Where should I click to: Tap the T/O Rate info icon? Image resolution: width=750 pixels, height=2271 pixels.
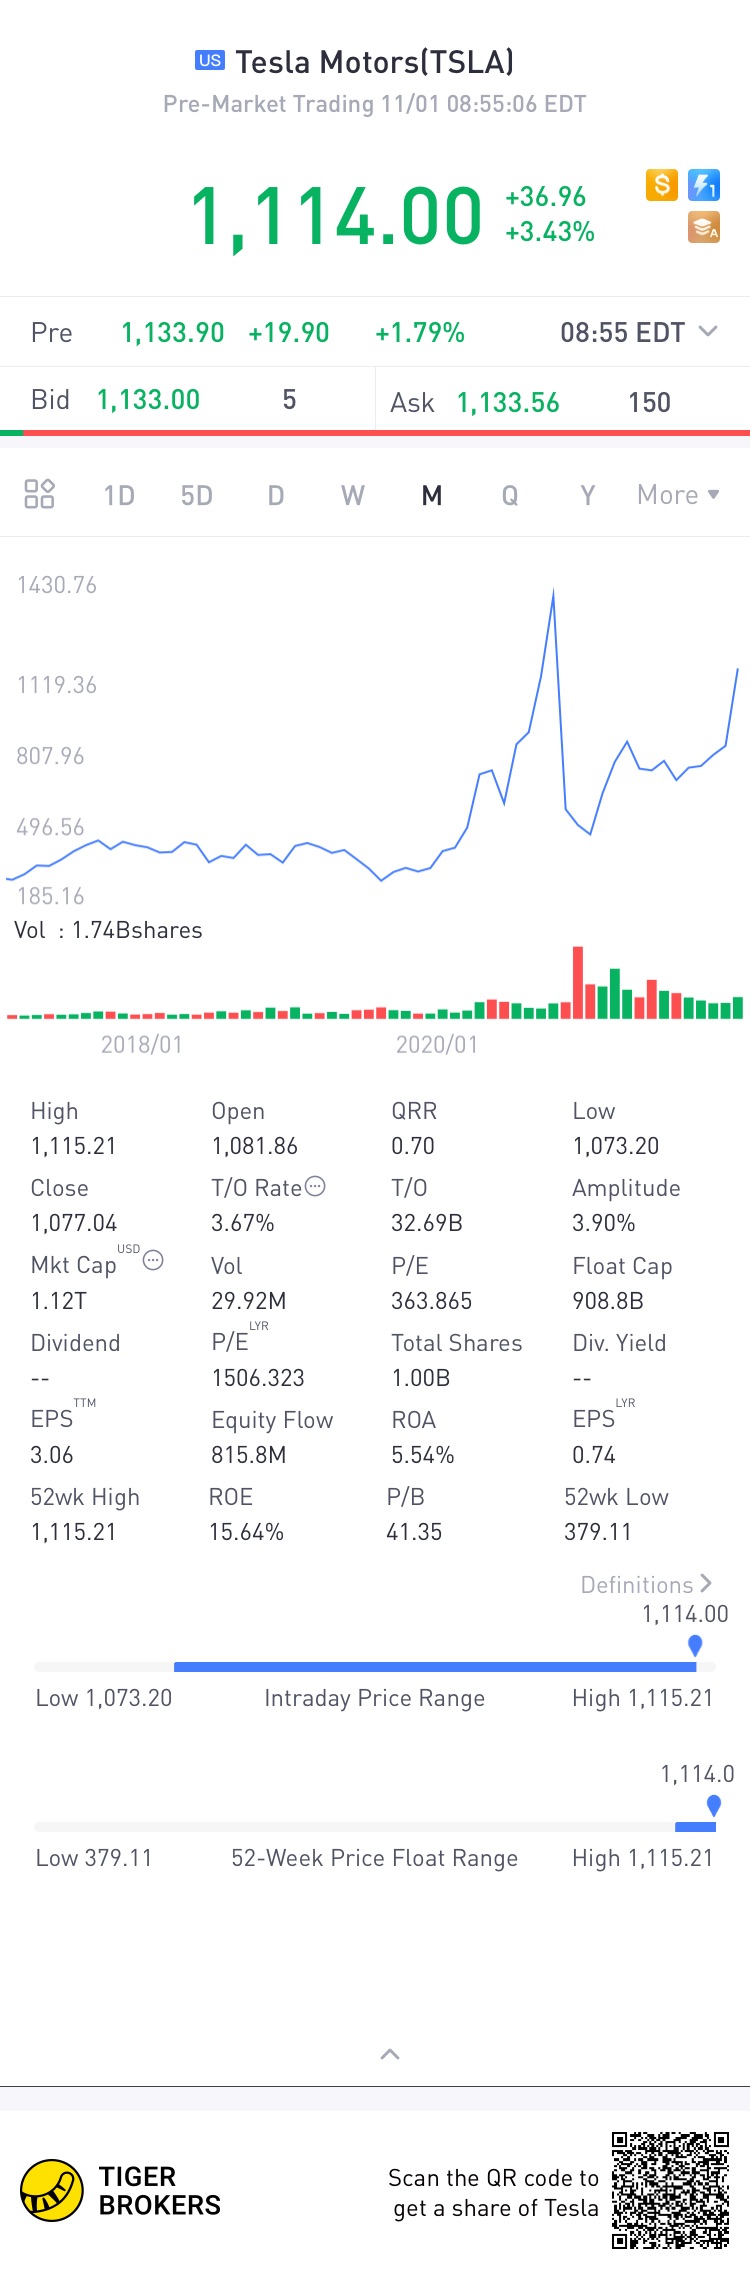click(x=315, y=1186)
